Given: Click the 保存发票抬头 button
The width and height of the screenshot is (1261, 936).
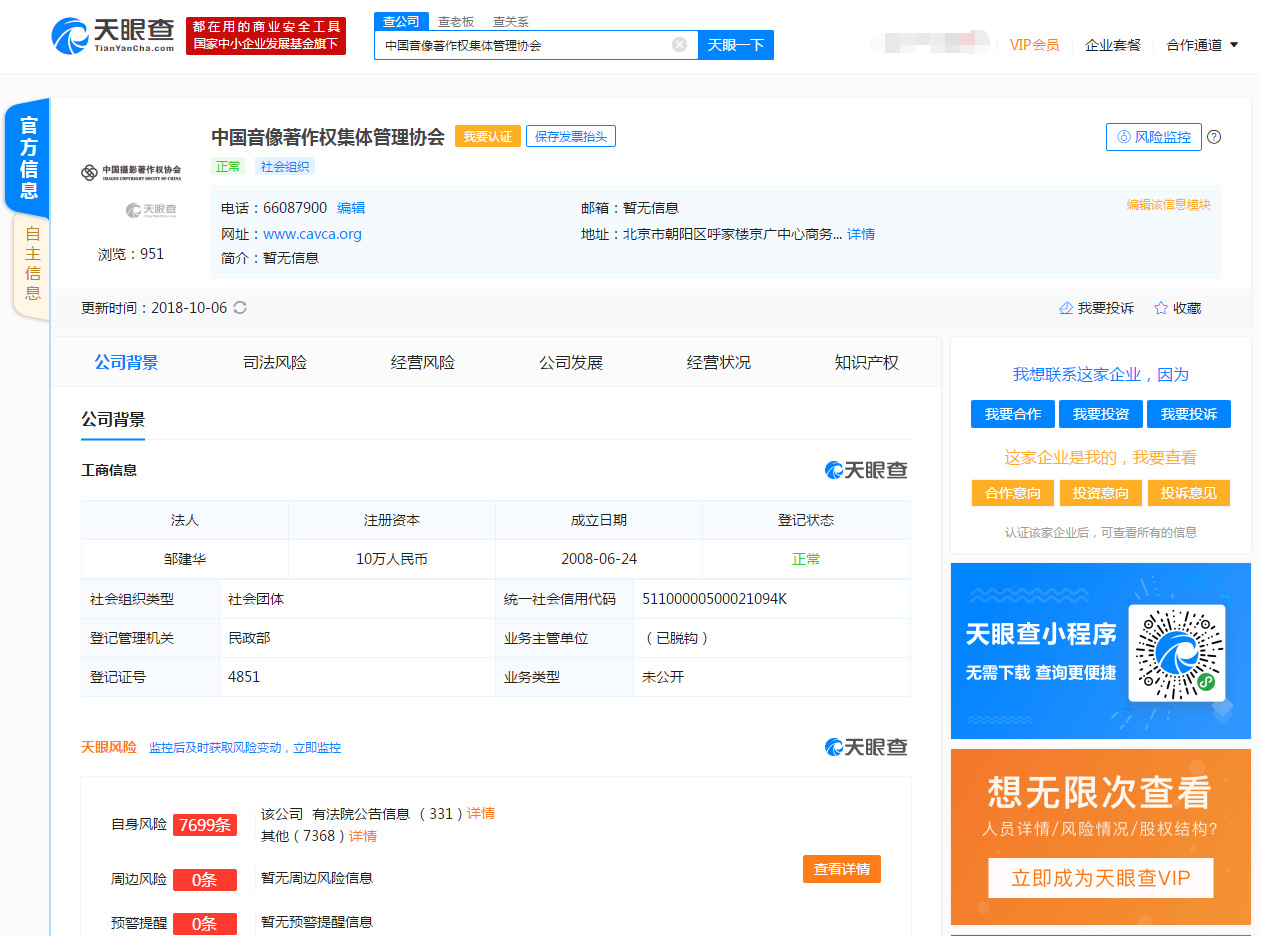Looking at the screenshot, I should point(571,136).
